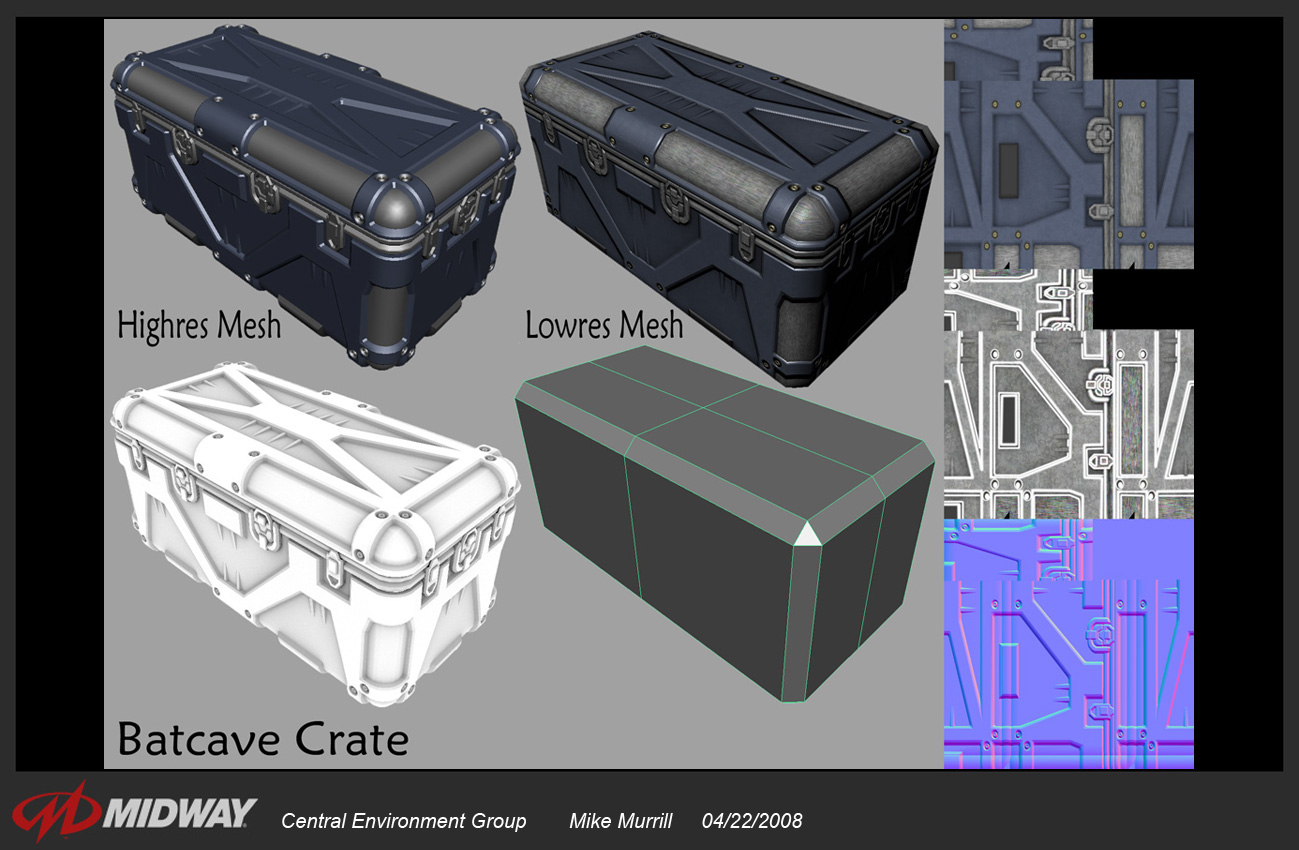Select the "Highres Mesh" label
Viewport: 1299px width, 850px height.
coord(199,326)
